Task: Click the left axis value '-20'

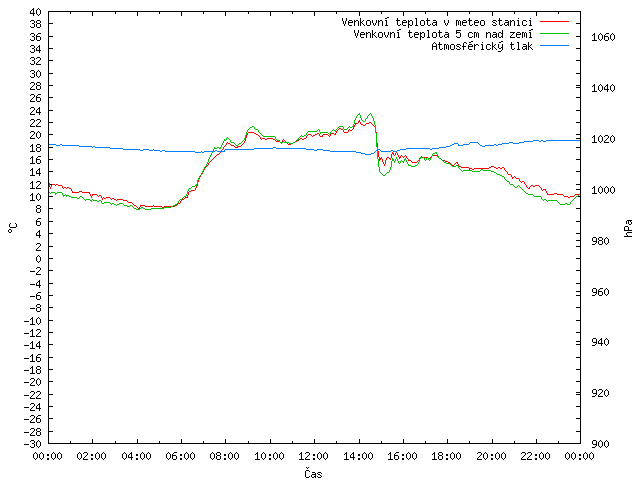Action: click(33, 382)
